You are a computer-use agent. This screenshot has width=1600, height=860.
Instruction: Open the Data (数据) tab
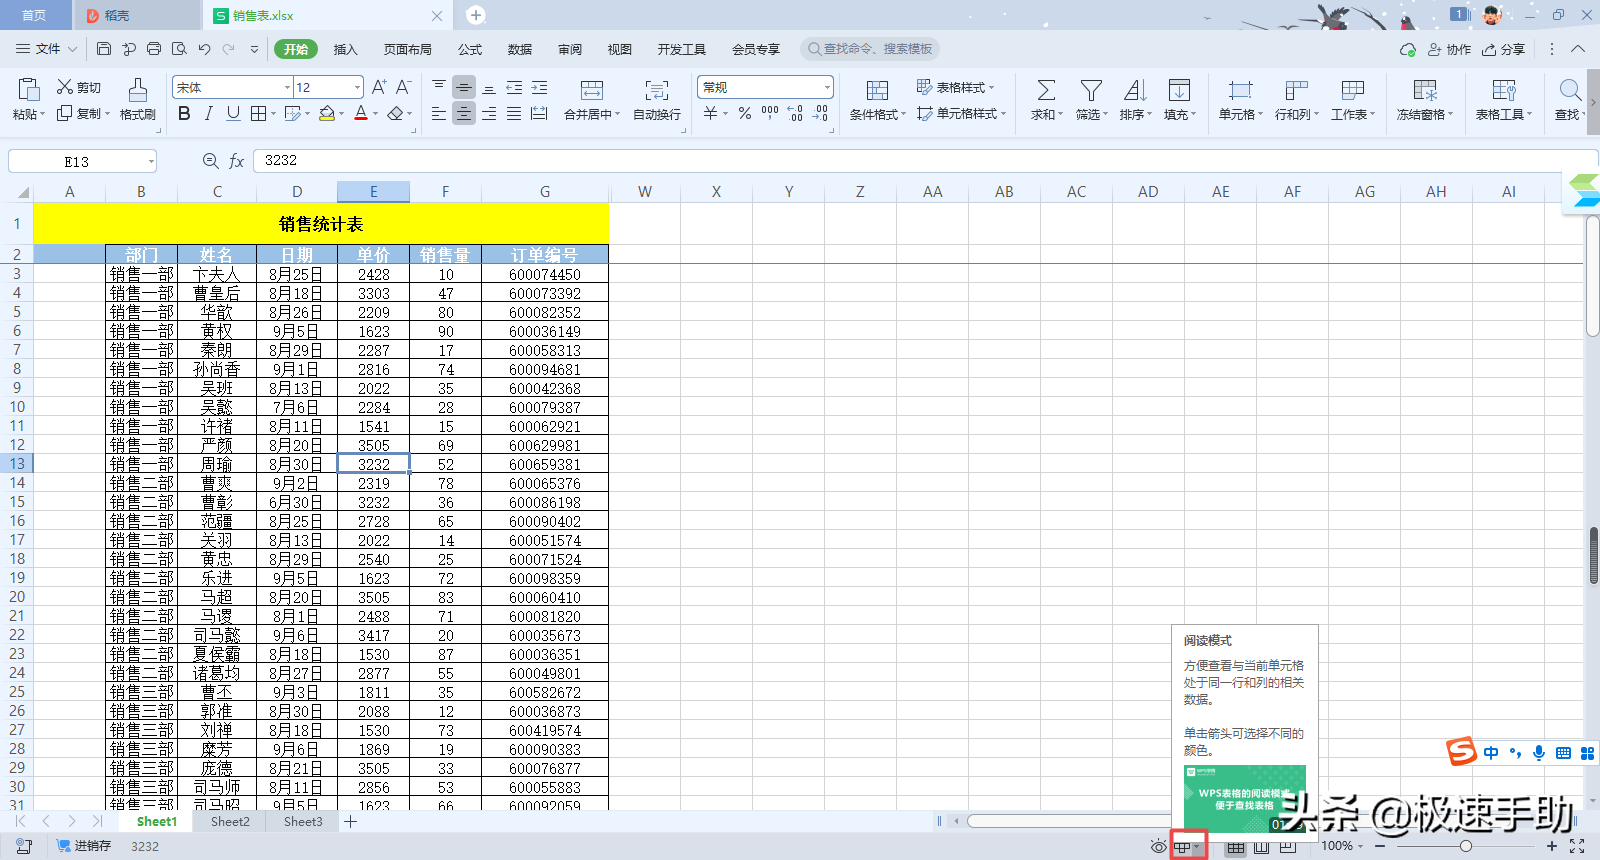[x=520, y=49]
